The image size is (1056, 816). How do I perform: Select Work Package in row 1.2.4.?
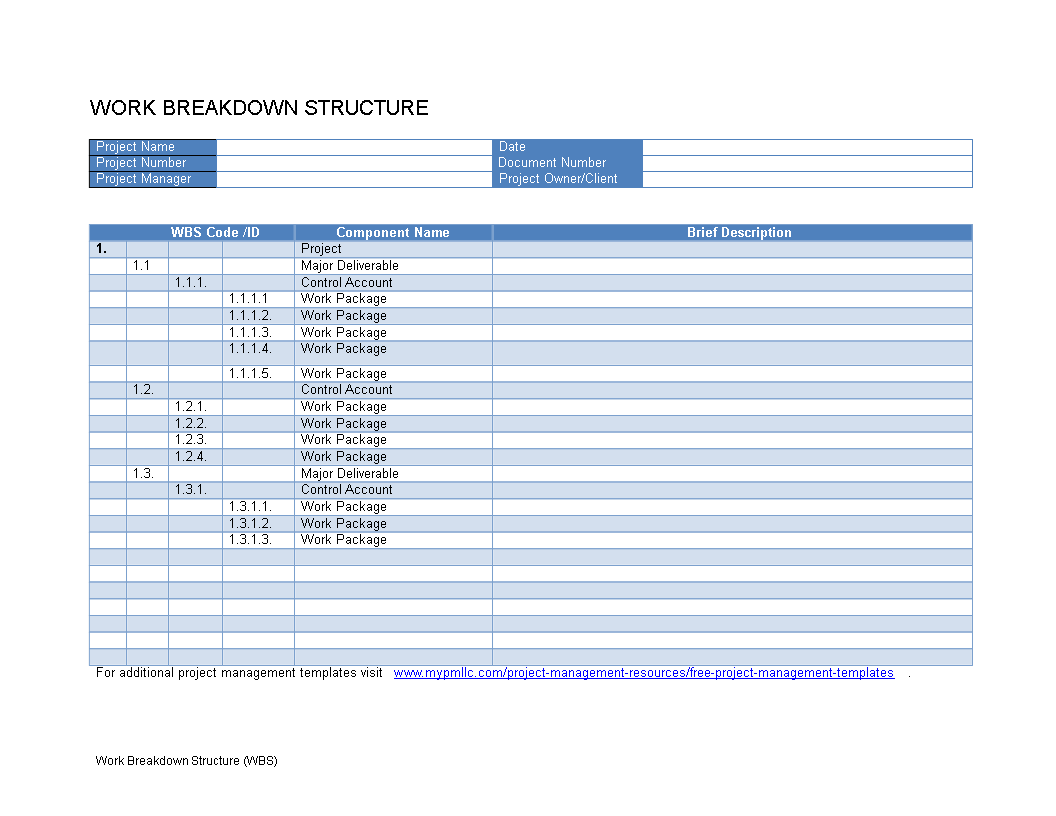(x=393, y=456)
